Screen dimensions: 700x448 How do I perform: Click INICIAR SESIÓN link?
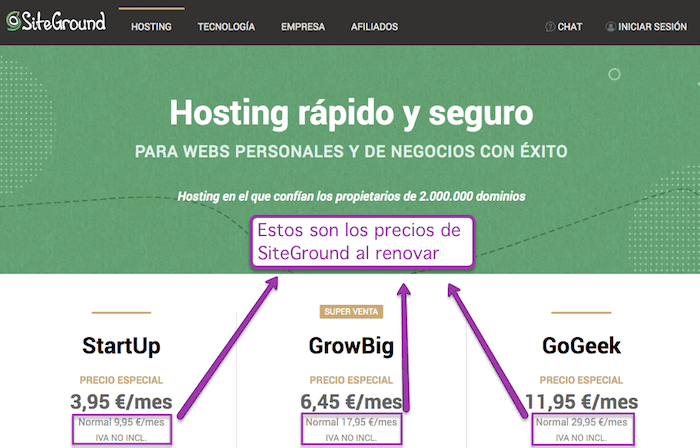coord(652,27)
